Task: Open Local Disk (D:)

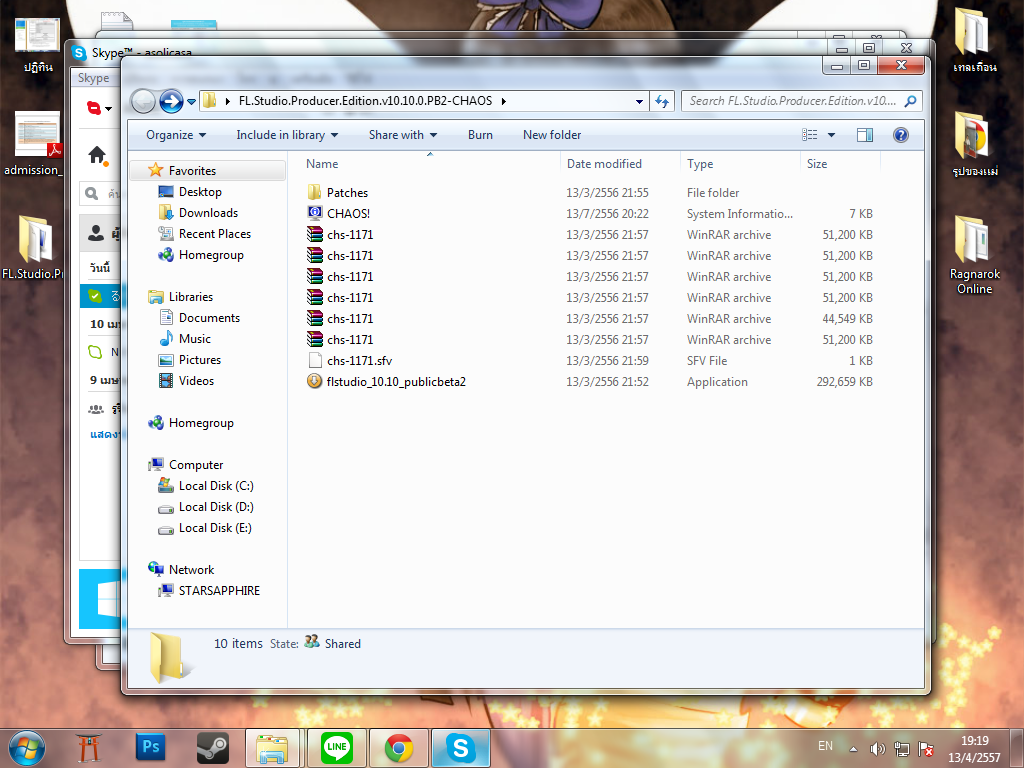Action: [x=216, y=507]
